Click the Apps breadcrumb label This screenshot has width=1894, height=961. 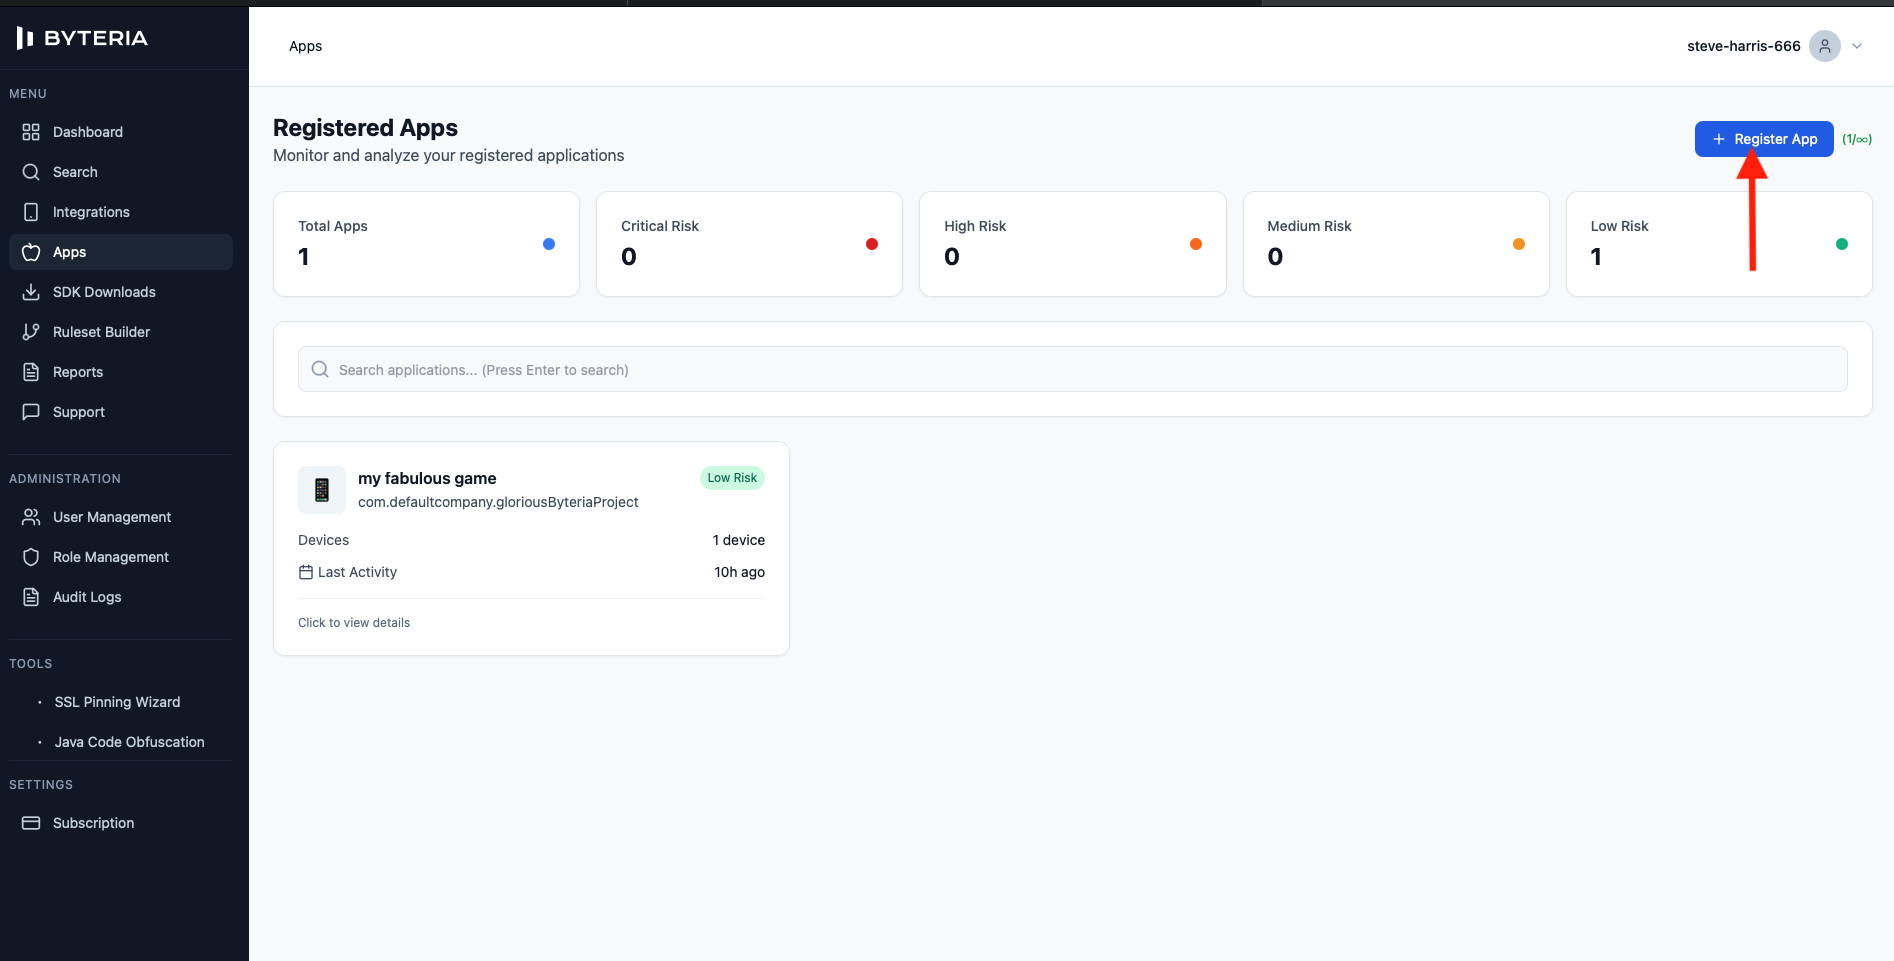tap(305, 46)
